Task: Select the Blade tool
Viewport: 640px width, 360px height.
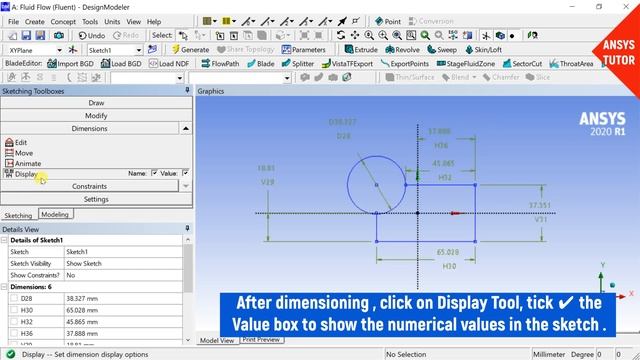Action: [x=260, y=64]
